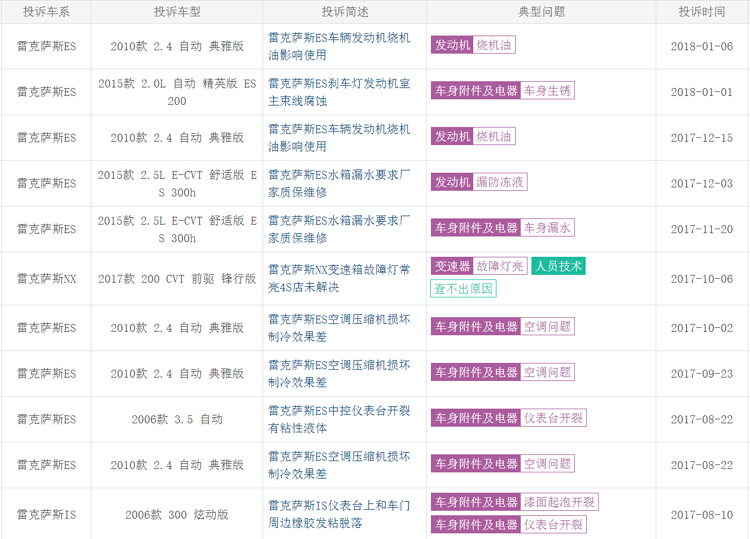Click the 漏防冻液 tag
750x539 pixels.
[500, 182]
